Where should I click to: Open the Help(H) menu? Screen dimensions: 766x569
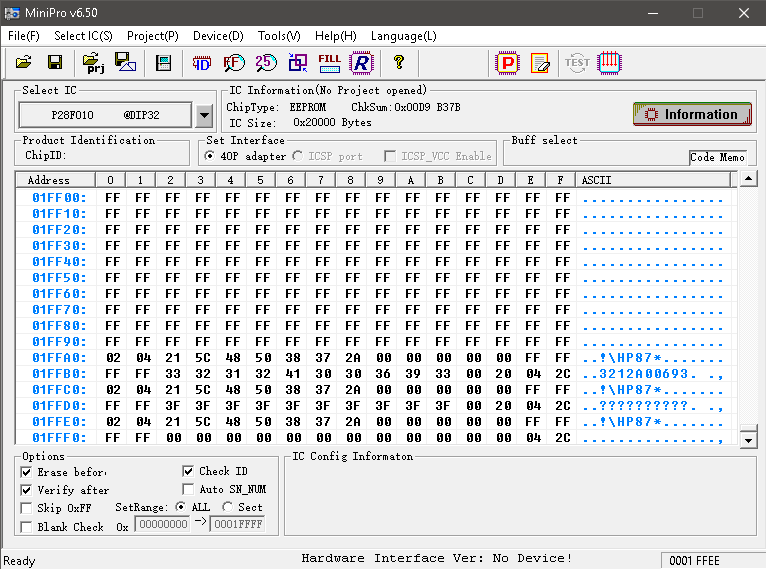336,36
